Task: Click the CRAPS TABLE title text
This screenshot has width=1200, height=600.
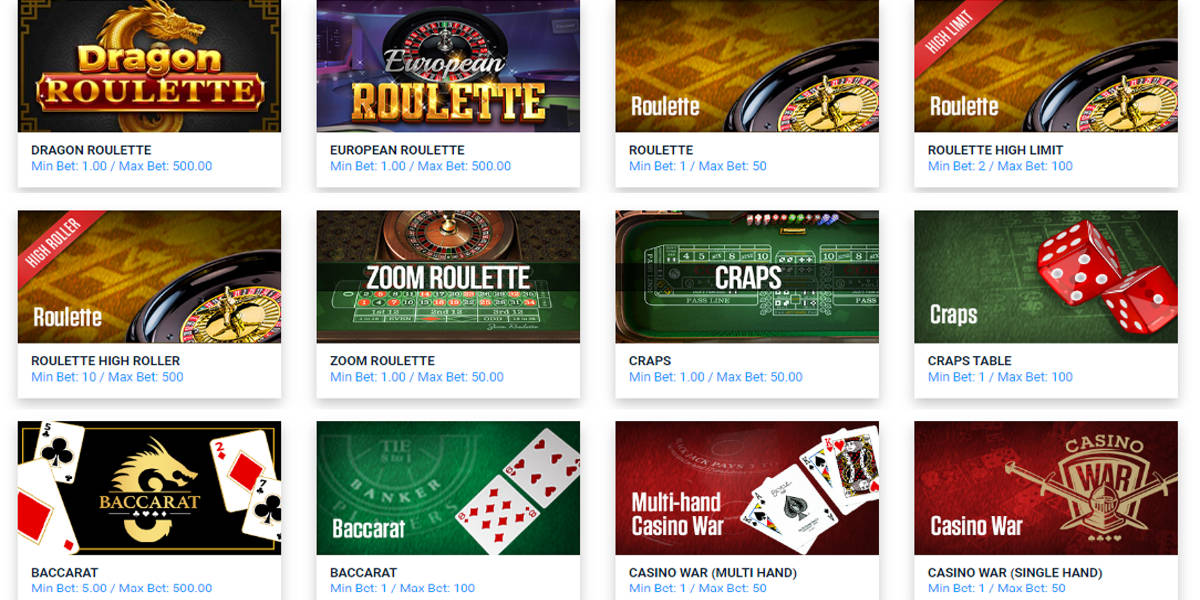Action: (970, 361)
